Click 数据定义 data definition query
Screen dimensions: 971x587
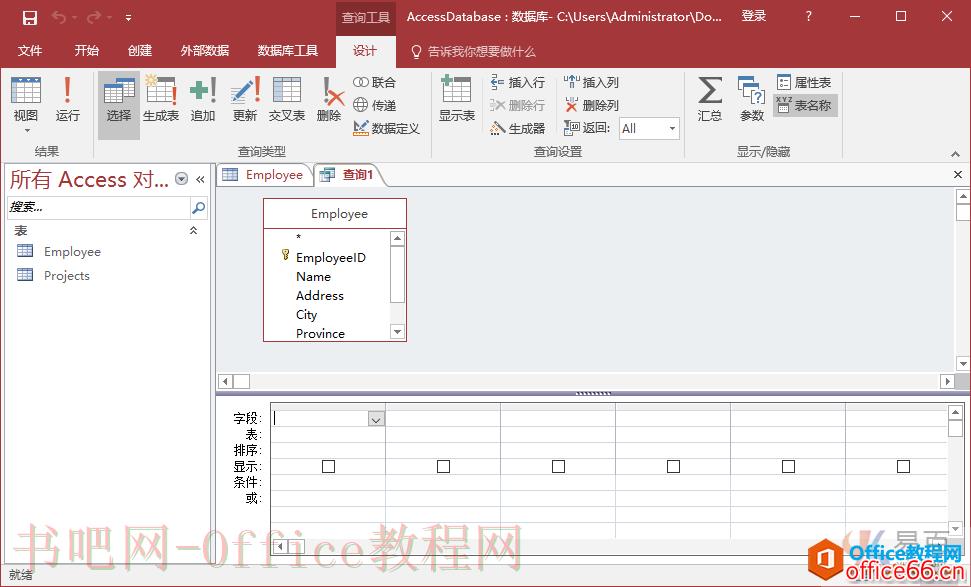386,128
